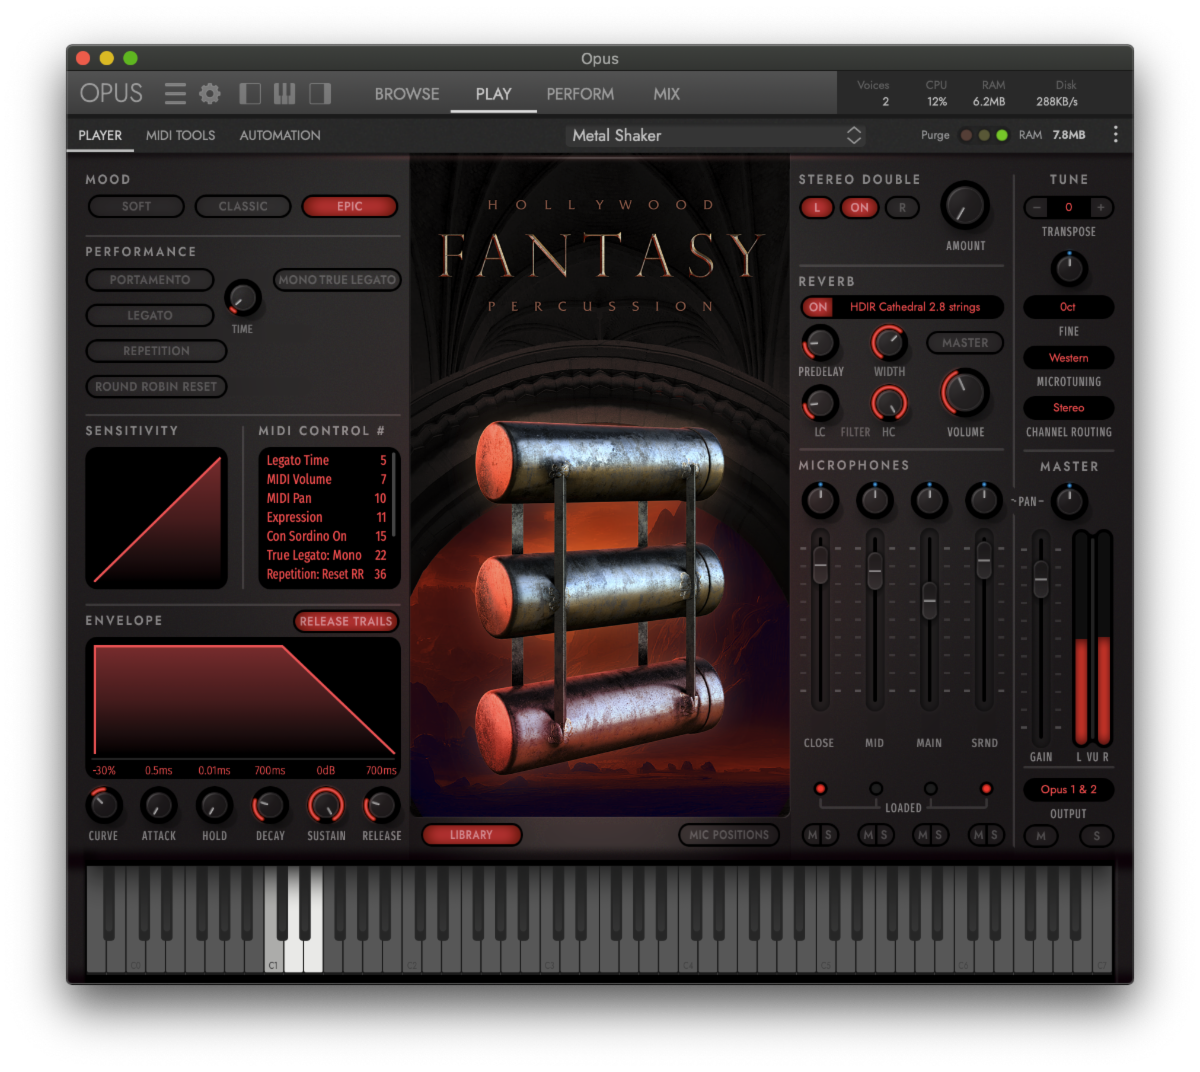Image resolution: width=1200 pixels, height=1072 pixels.
Task: Enable Legato performance mode
Action: (x=150, y=315)
